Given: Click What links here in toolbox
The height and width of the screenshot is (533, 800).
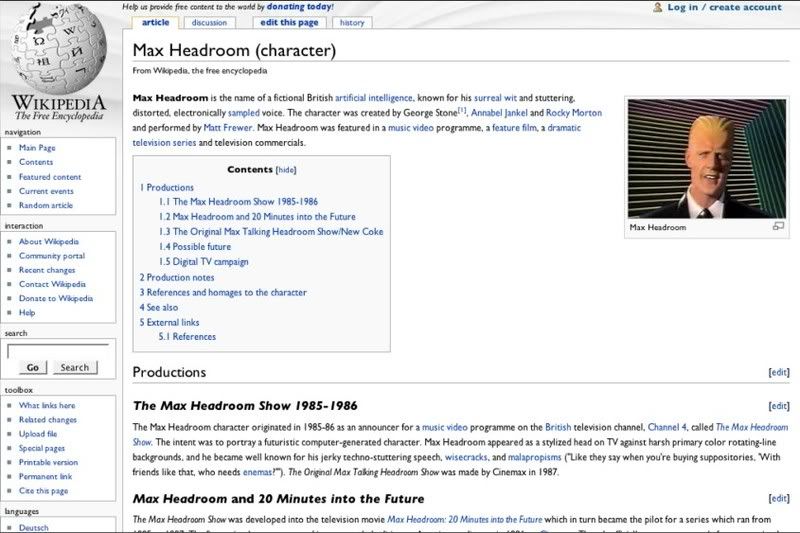Looking at the screenshot, I should 47,405.
